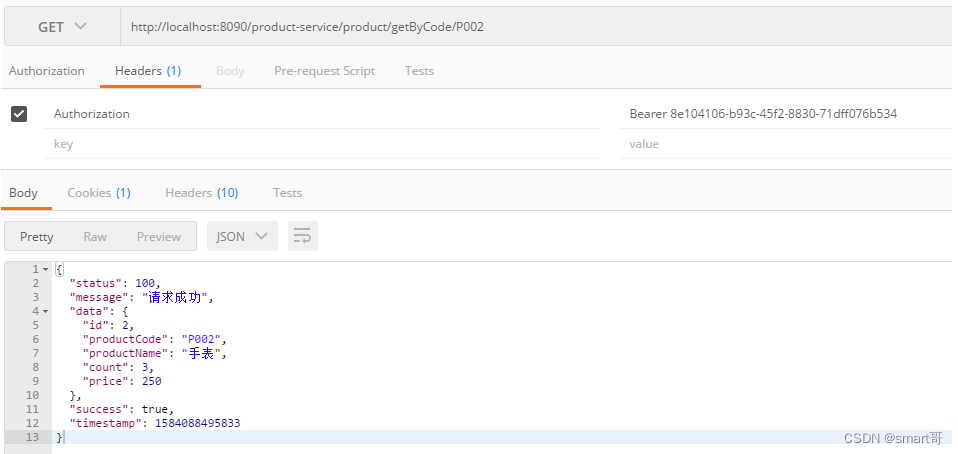The height and width of the screenshot is (454, 958).
Task: Open the request Tests tab
Action: point(419,71)
